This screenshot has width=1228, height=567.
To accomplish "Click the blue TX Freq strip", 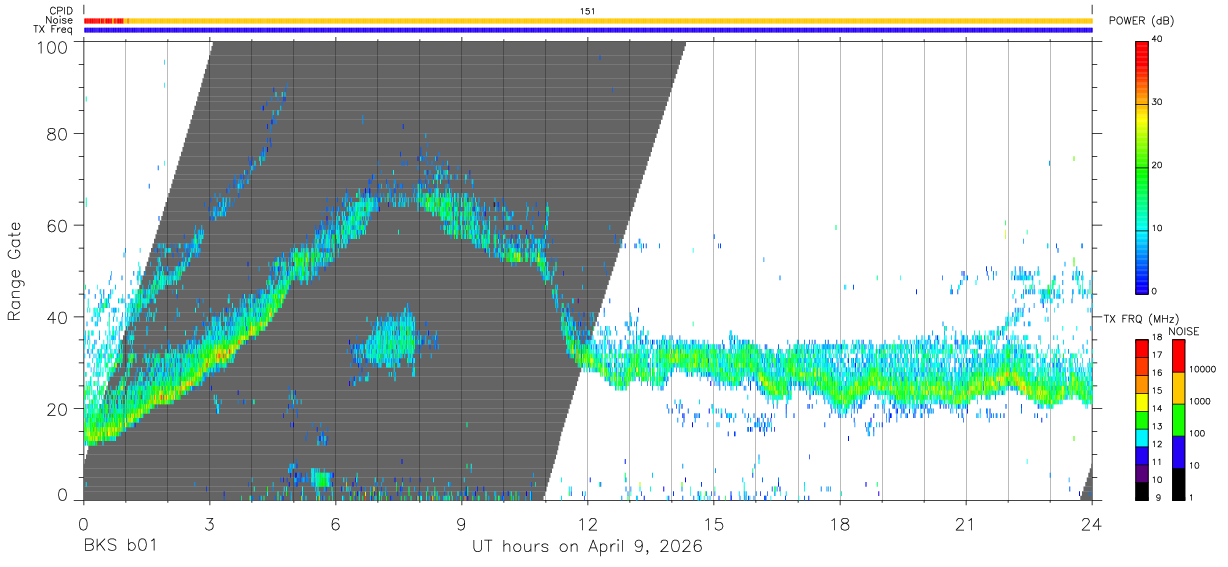I will (x=588, y=30).
